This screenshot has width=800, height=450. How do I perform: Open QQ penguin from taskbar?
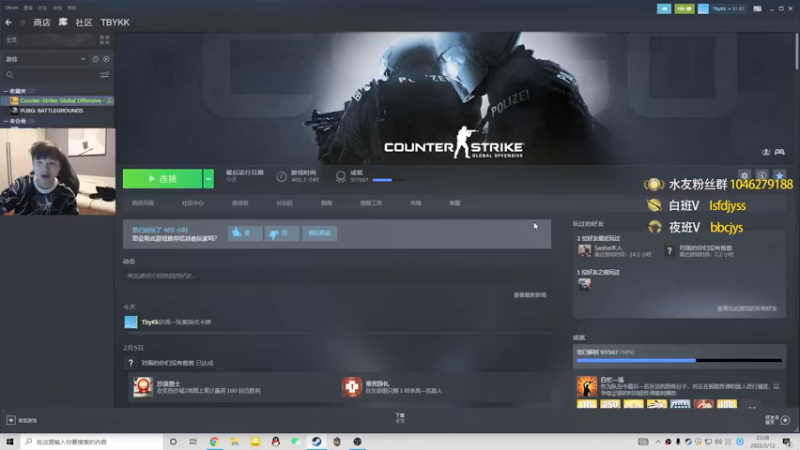click(276, 441)
